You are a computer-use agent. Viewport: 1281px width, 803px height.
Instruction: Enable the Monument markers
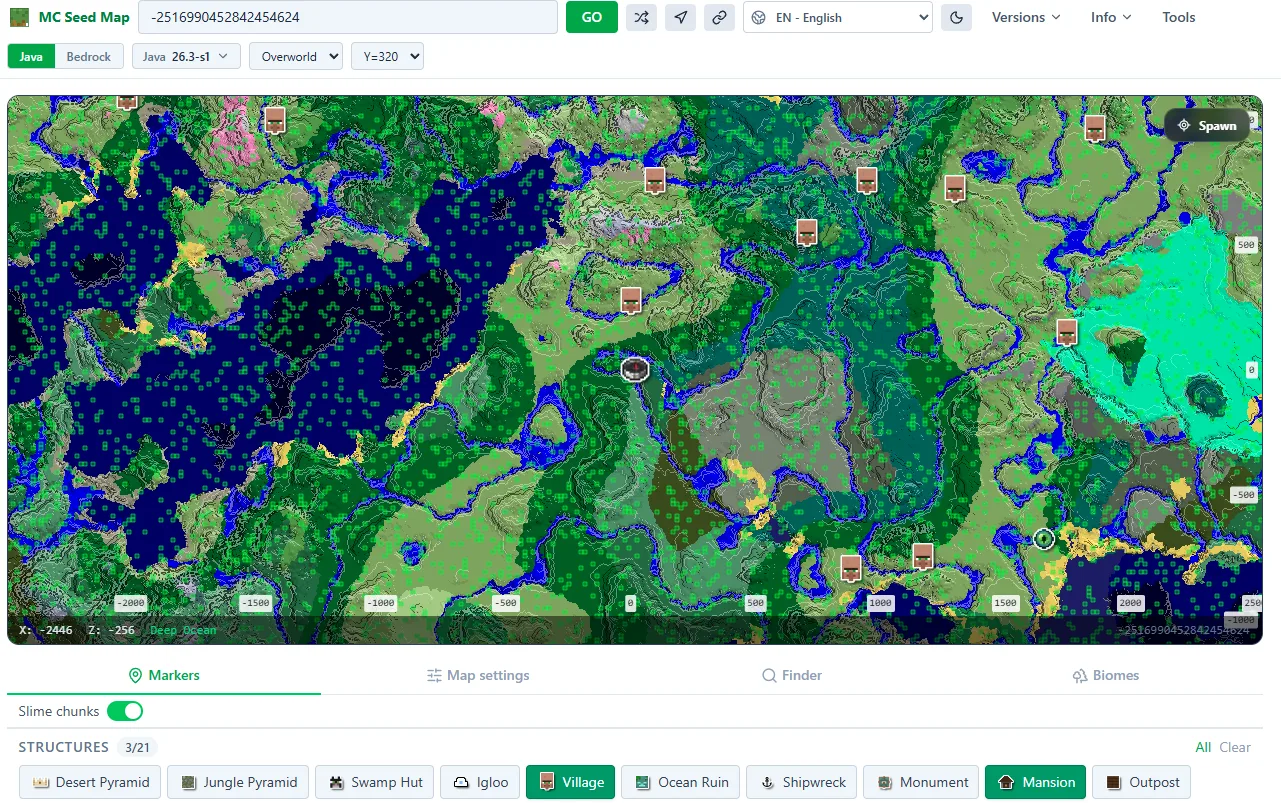921,782
